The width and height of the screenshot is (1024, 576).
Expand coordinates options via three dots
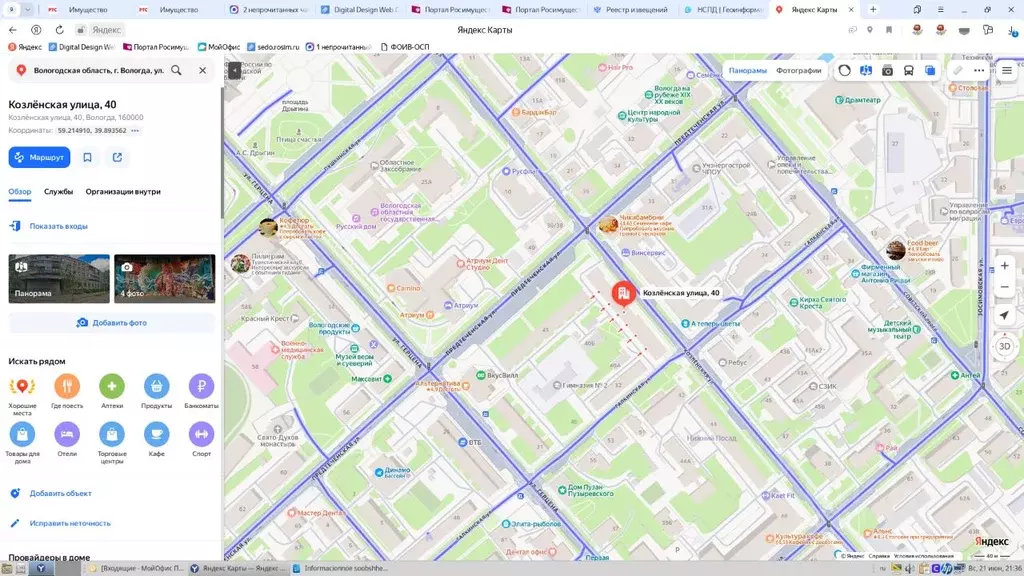pyautogui.click(x=135, y=131)
